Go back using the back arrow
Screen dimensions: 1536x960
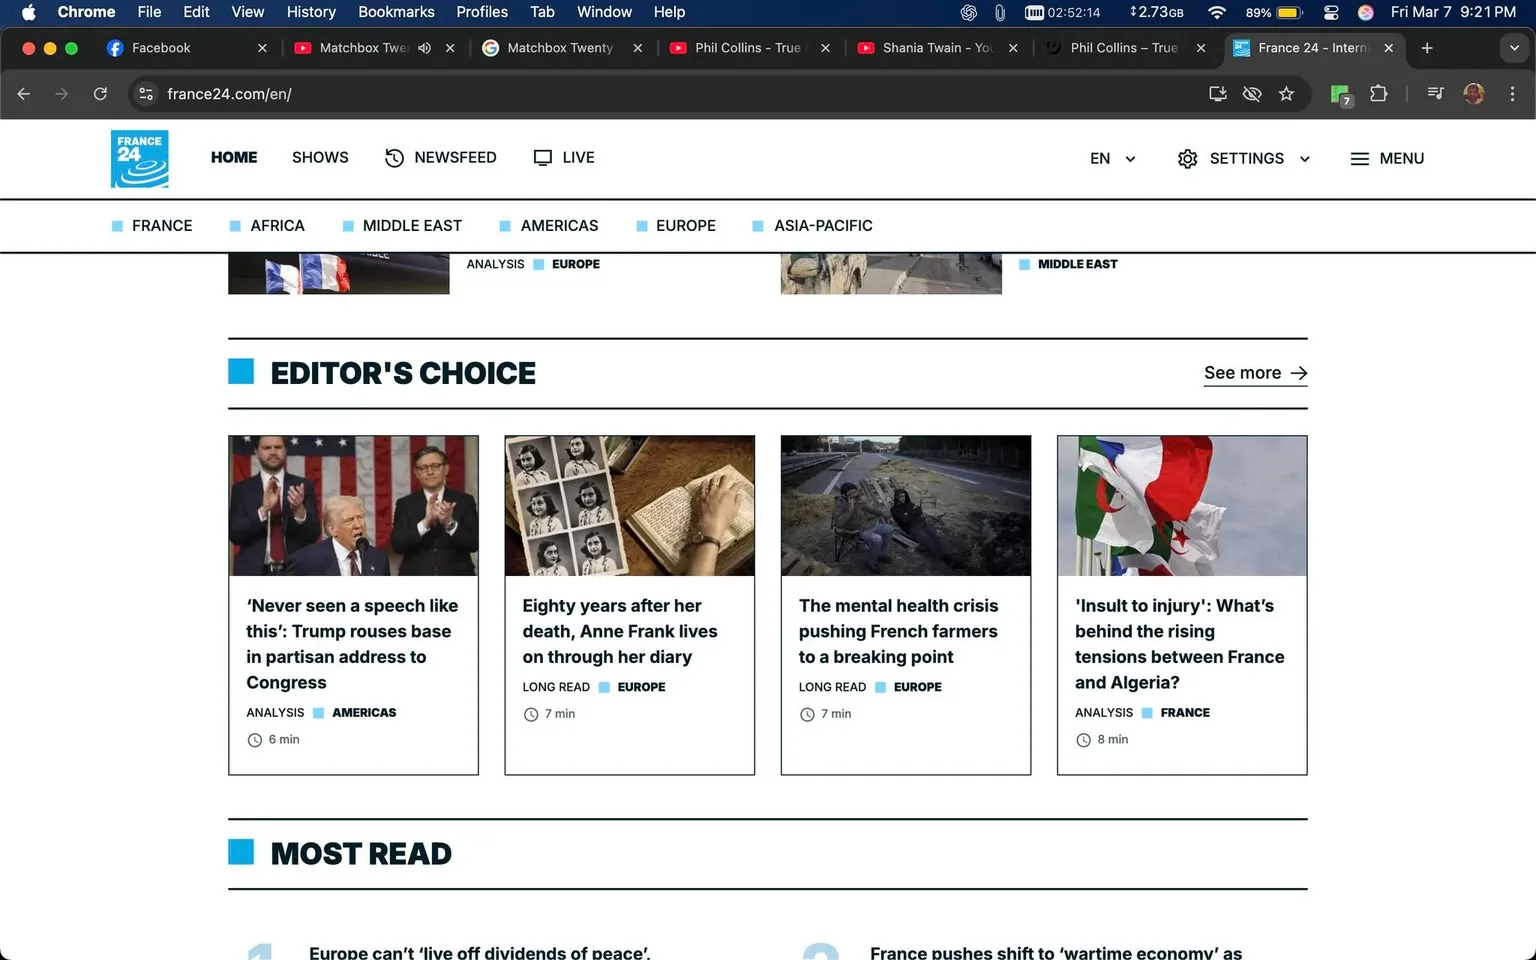(x=23, y=93)
